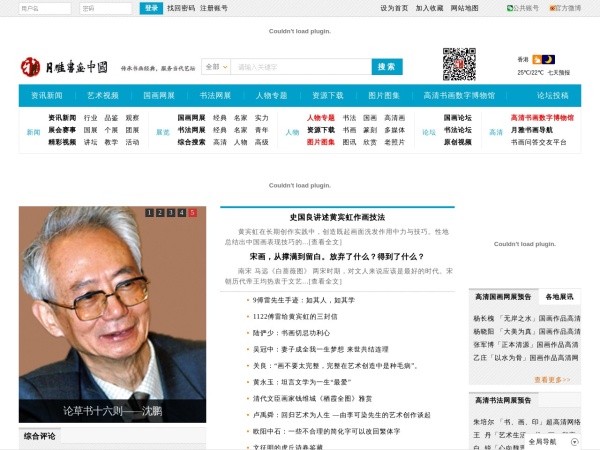
Task: Open the 全部 search category dropdown
Action: pyautogui.click(x=216, y=67)
